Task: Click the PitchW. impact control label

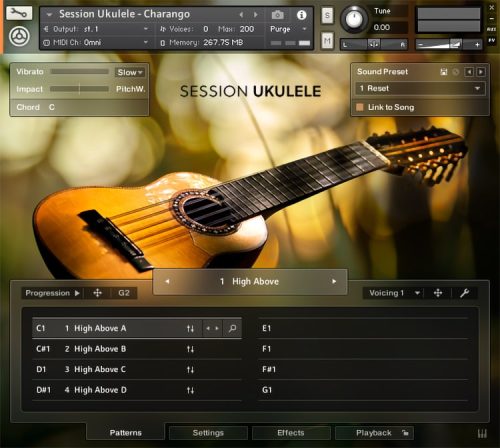Action: [130, 89]
